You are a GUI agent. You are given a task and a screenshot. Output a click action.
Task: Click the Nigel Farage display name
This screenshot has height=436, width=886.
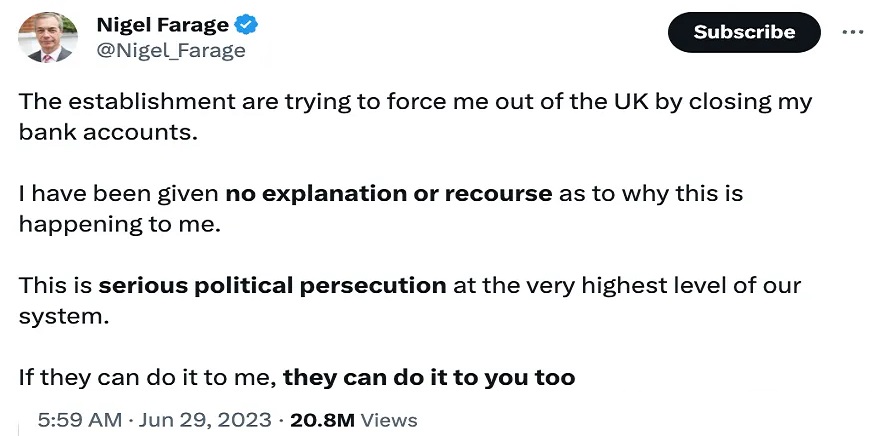pos(162,24)
